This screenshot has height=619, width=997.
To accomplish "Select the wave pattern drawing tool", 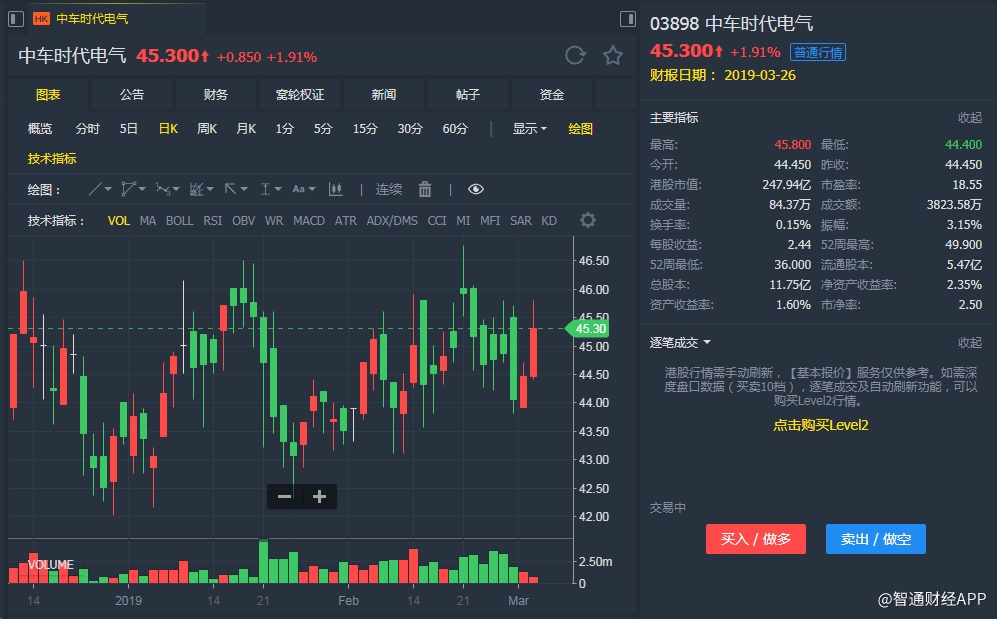I will tap(163, 189).
